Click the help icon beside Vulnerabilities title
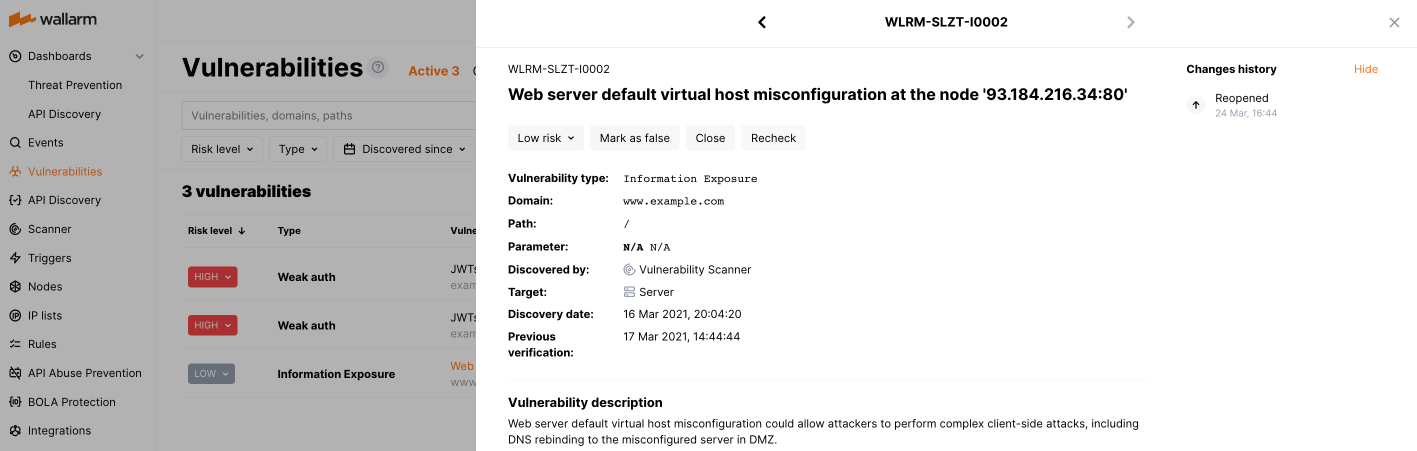This screenshot has width=1417, height=451. 378,68
